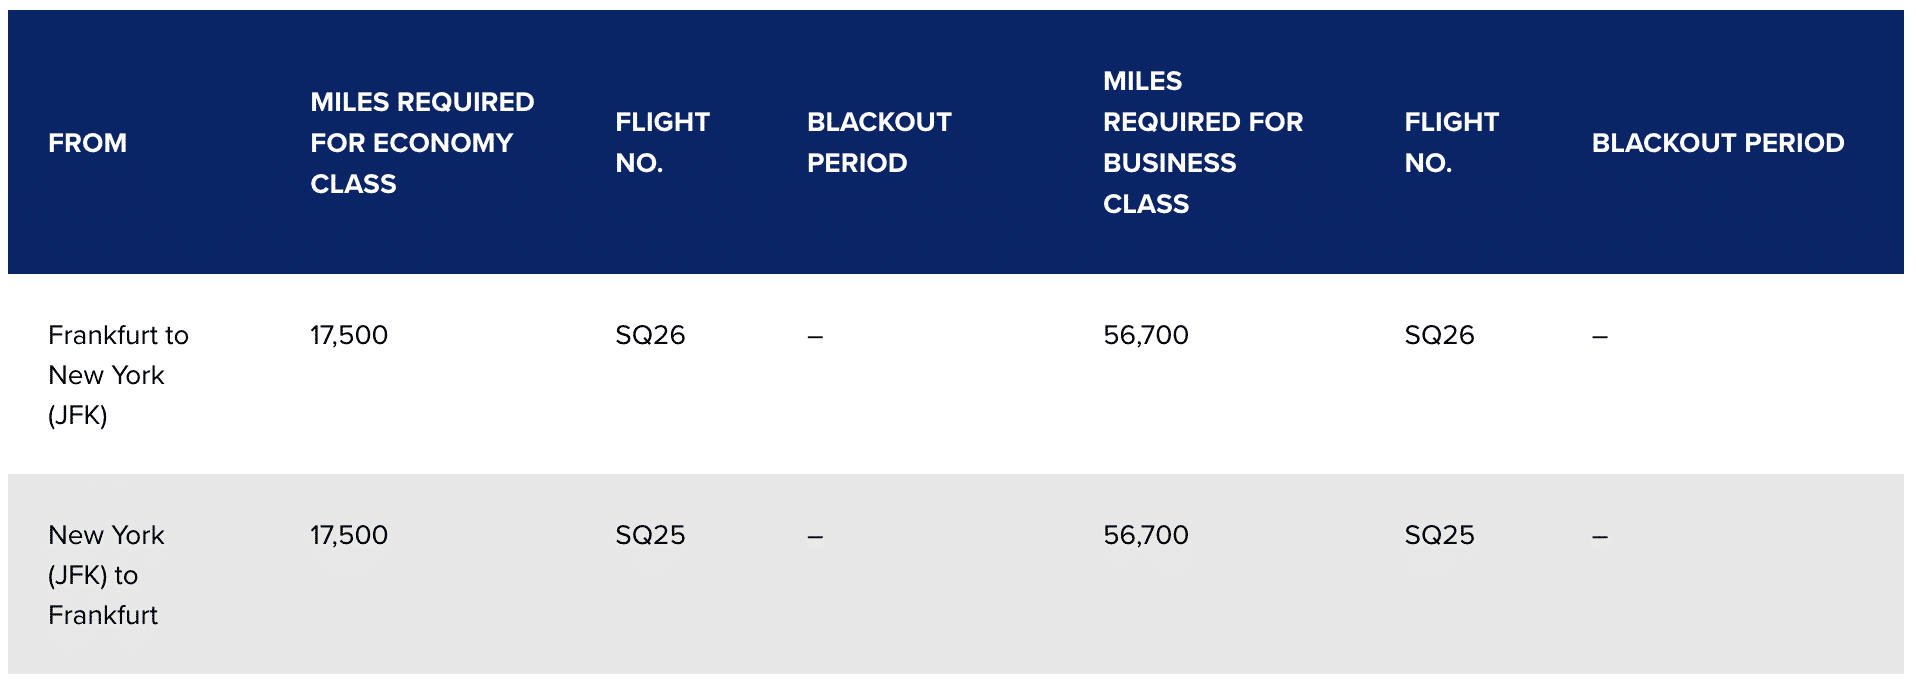The image size is (1916, 684).
Task: Select the Frankfurt to New York (JFK) cell
Action: [x=118, y=375]
